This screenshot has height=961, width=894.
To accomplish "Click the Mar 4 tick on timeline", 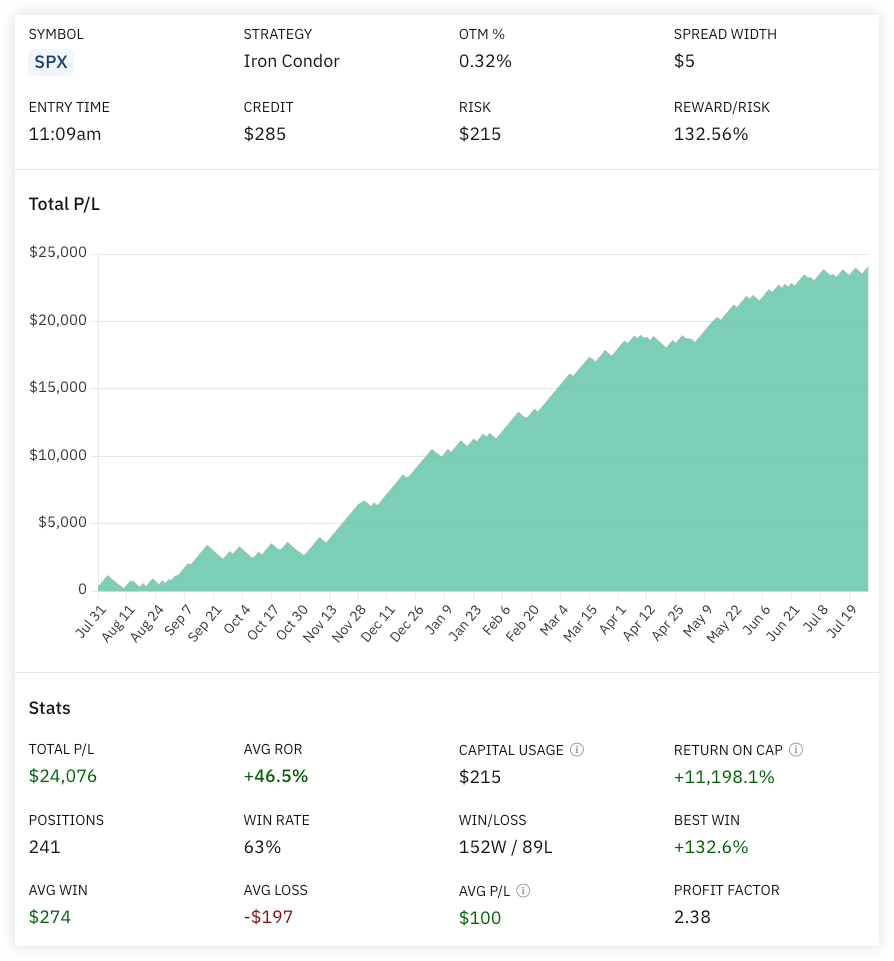I will 555,620.
